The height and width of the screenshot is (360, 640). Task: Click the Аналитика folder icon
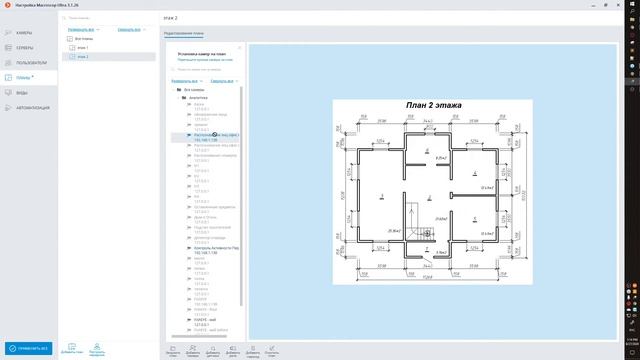pos(184,98)
